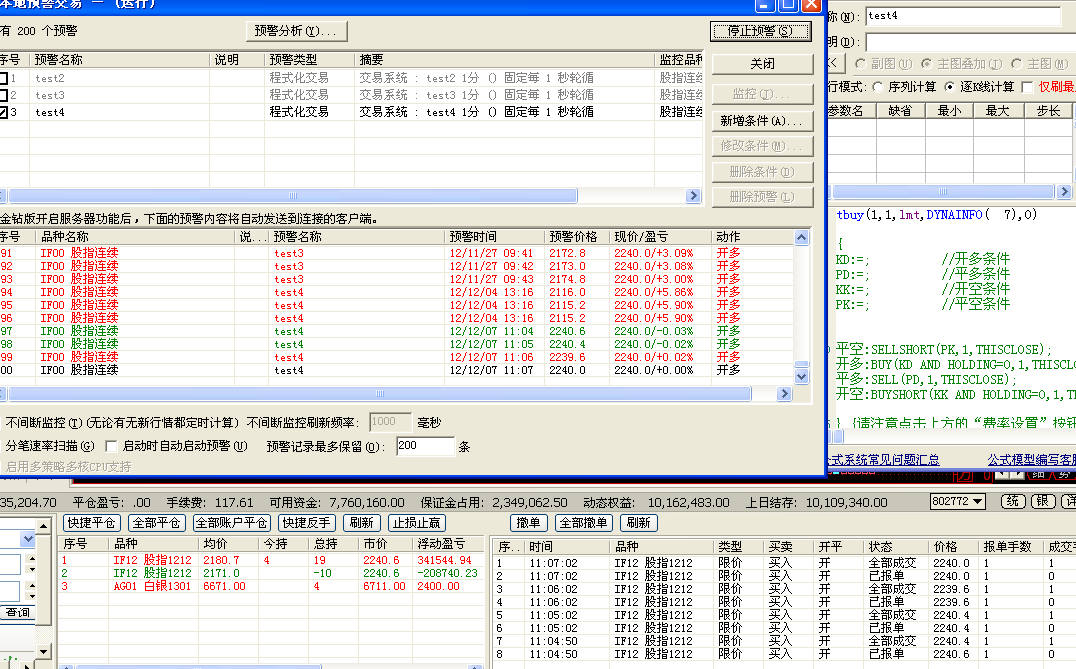Open 公式模型编写 link

pyautogui.click(x=1031, y=460)
